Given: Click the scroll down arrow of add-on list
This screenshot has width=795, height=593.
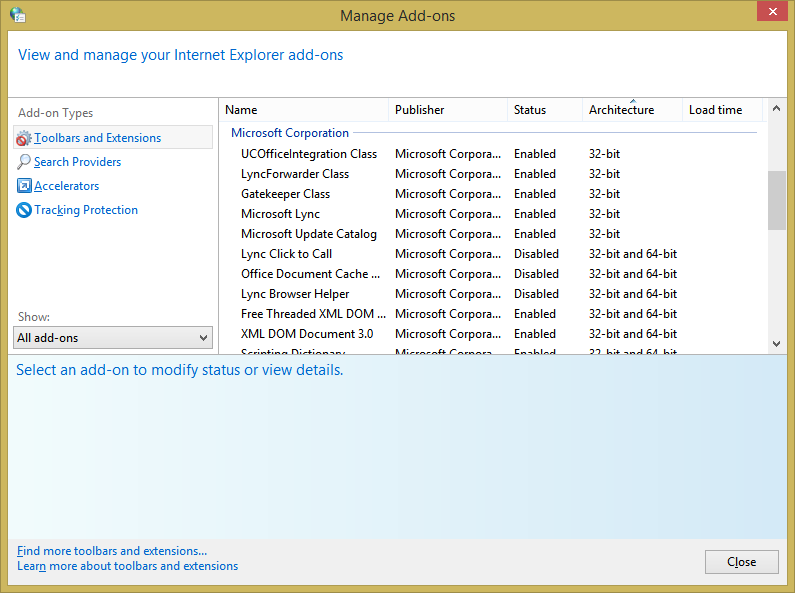Looking at the screenshot, I should (x=776, y=344).
